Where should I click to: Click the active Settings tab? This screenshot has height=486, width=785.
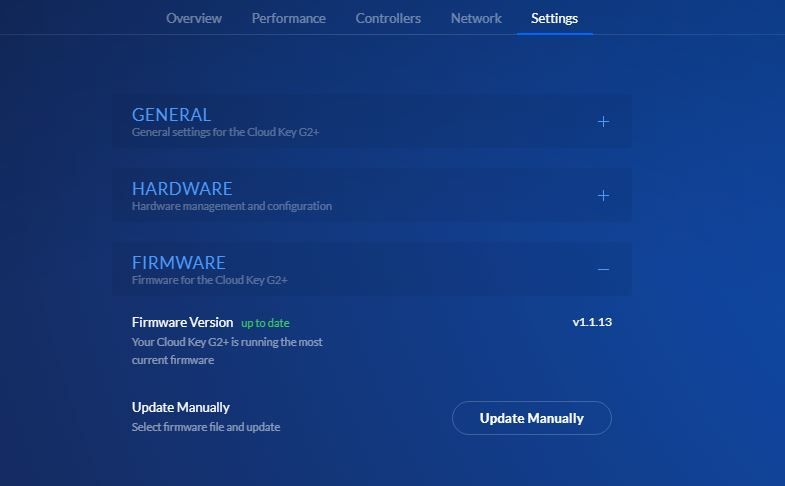coord(554,18)
